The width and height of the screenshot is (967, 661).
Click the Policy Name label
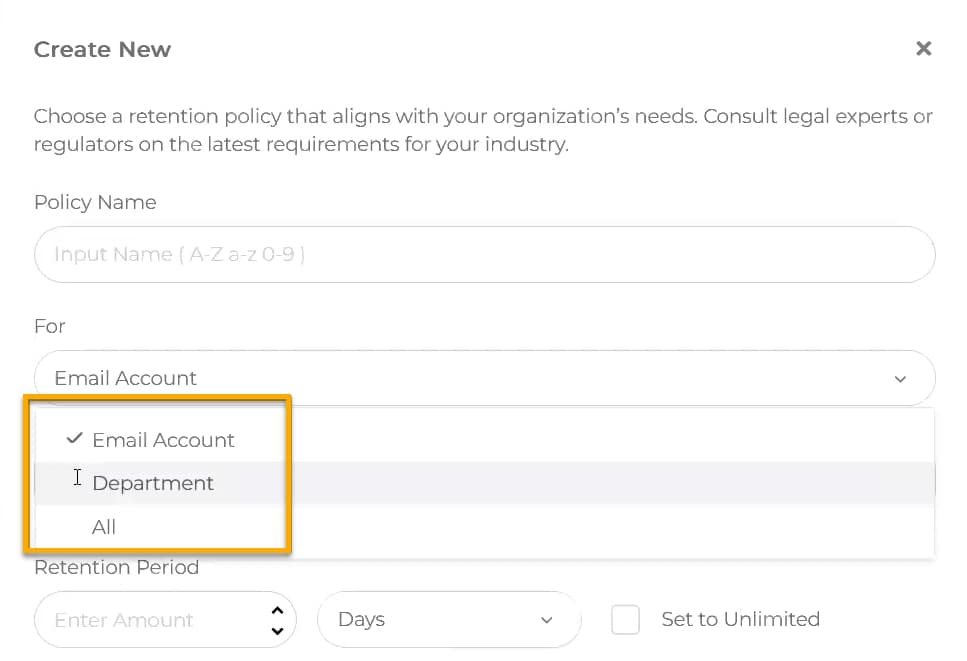click(x=95, y=202)
